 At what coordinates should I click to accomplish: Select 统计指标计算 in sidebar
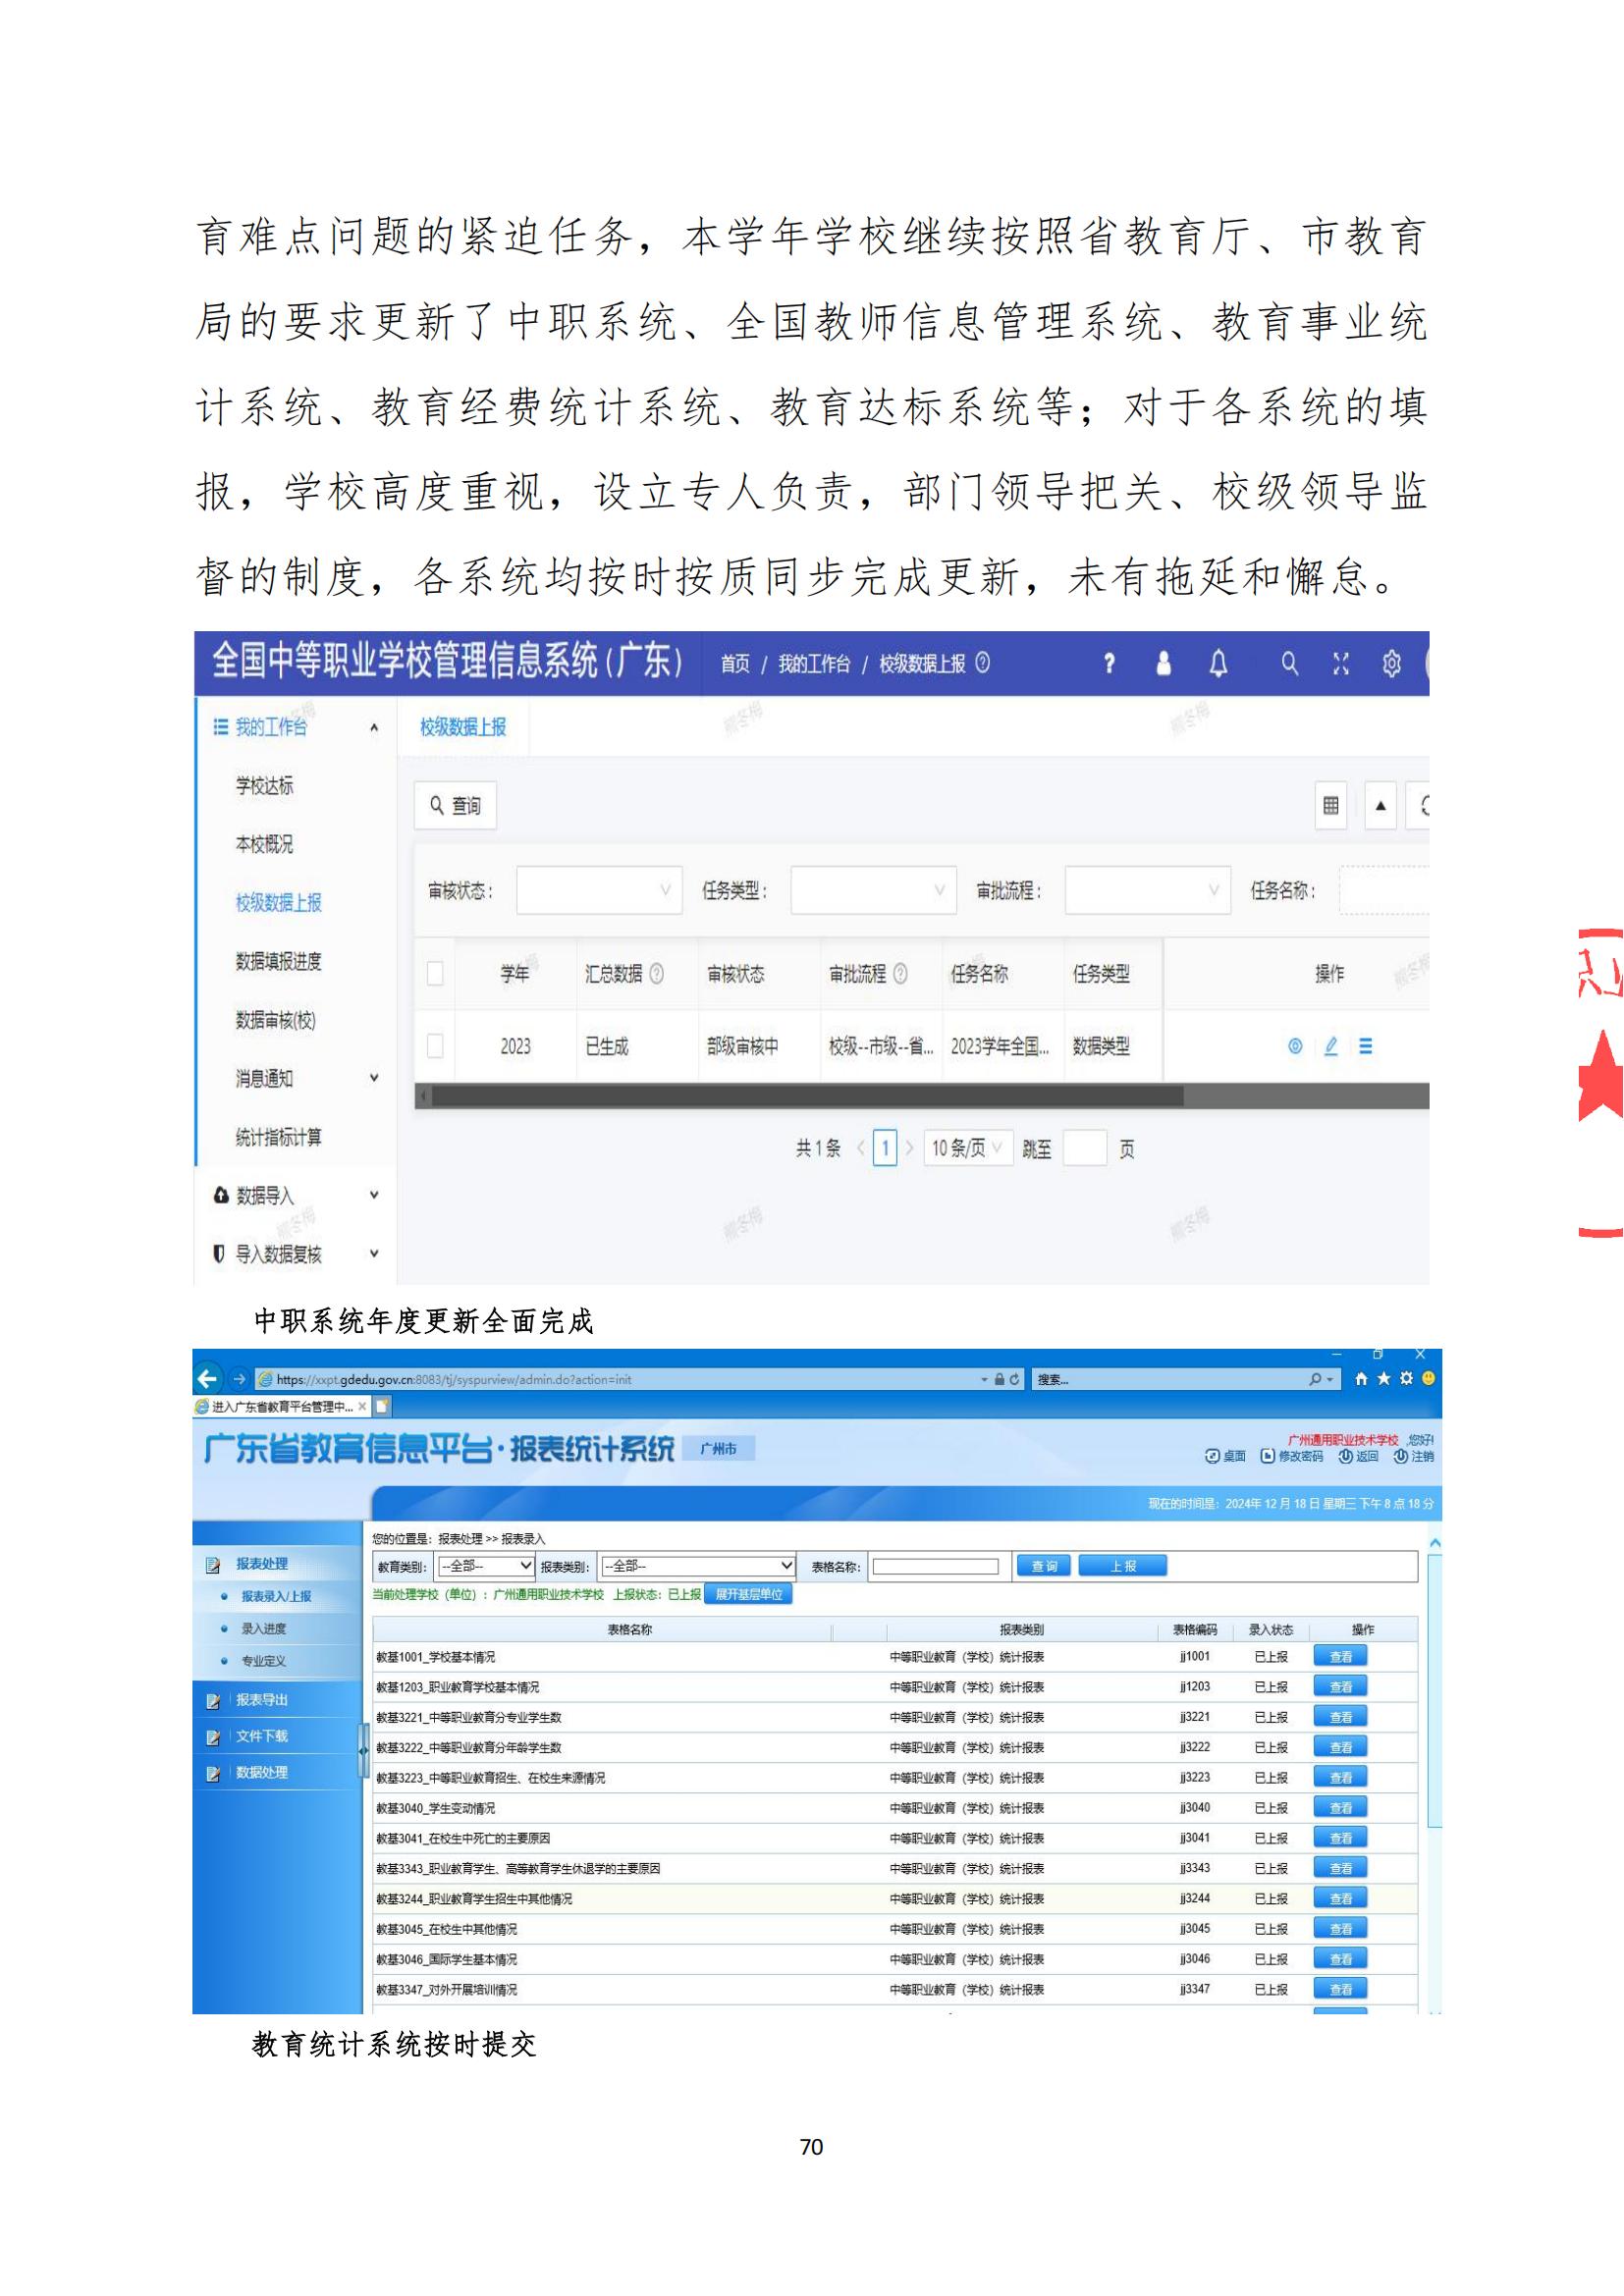tap(278, 1137)
